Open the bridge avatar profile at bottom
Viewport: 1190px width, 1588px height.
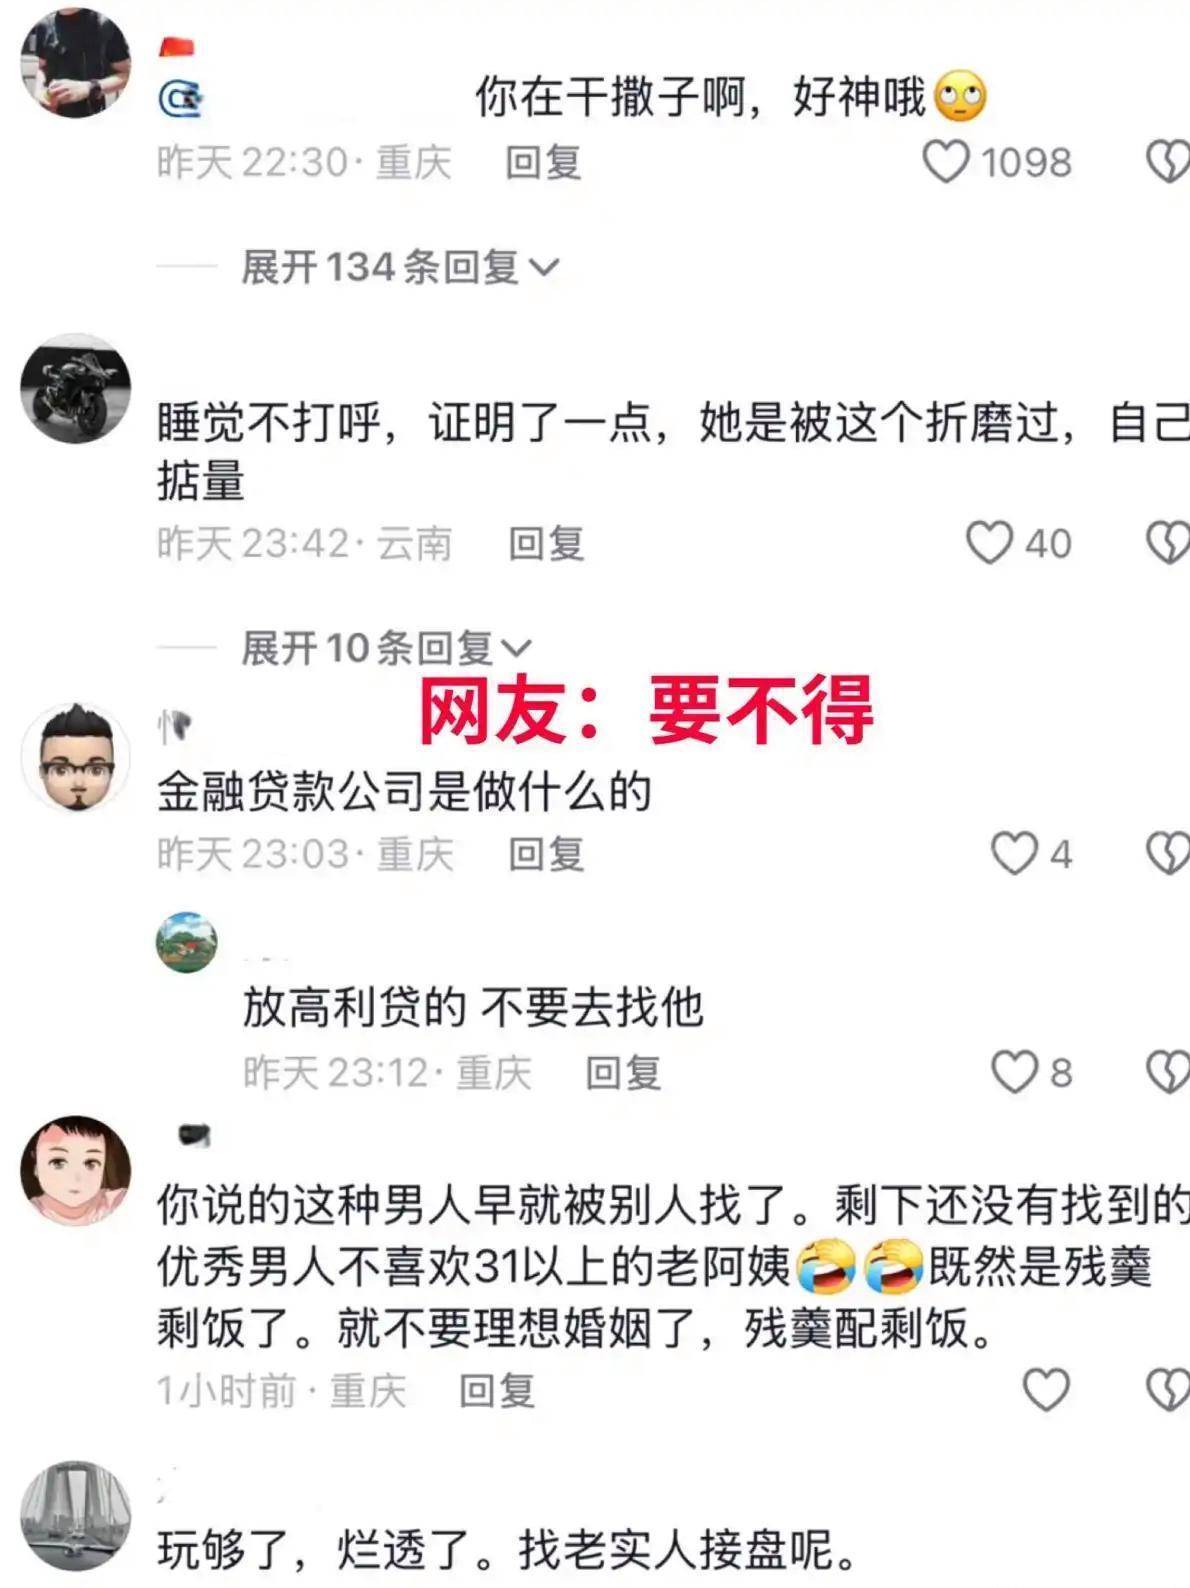[76, 1515]
